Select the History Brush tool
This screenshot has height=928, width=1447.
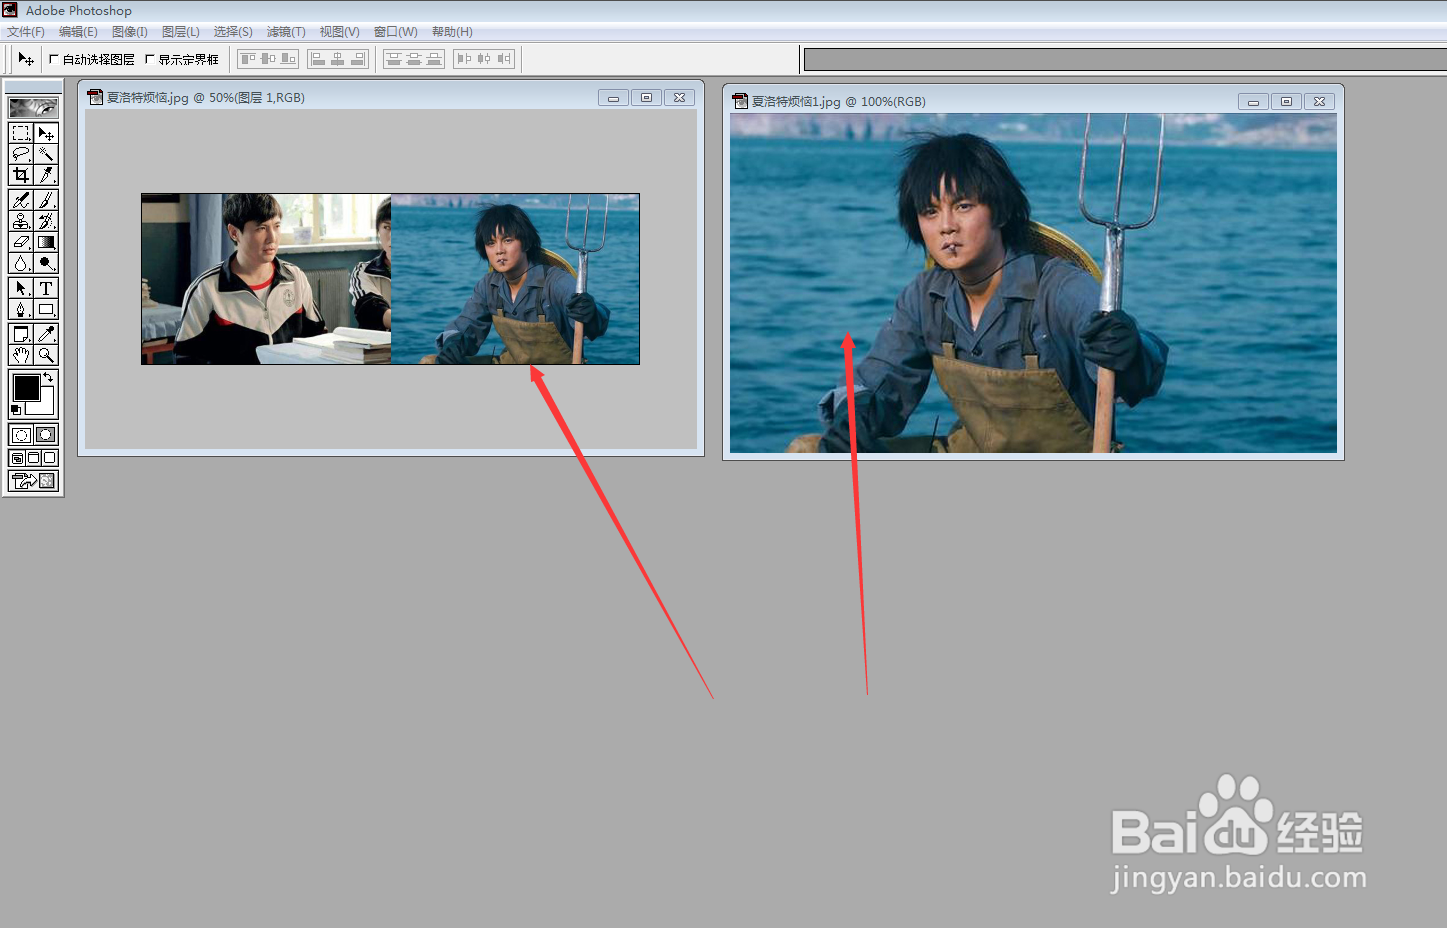(46, 221)
